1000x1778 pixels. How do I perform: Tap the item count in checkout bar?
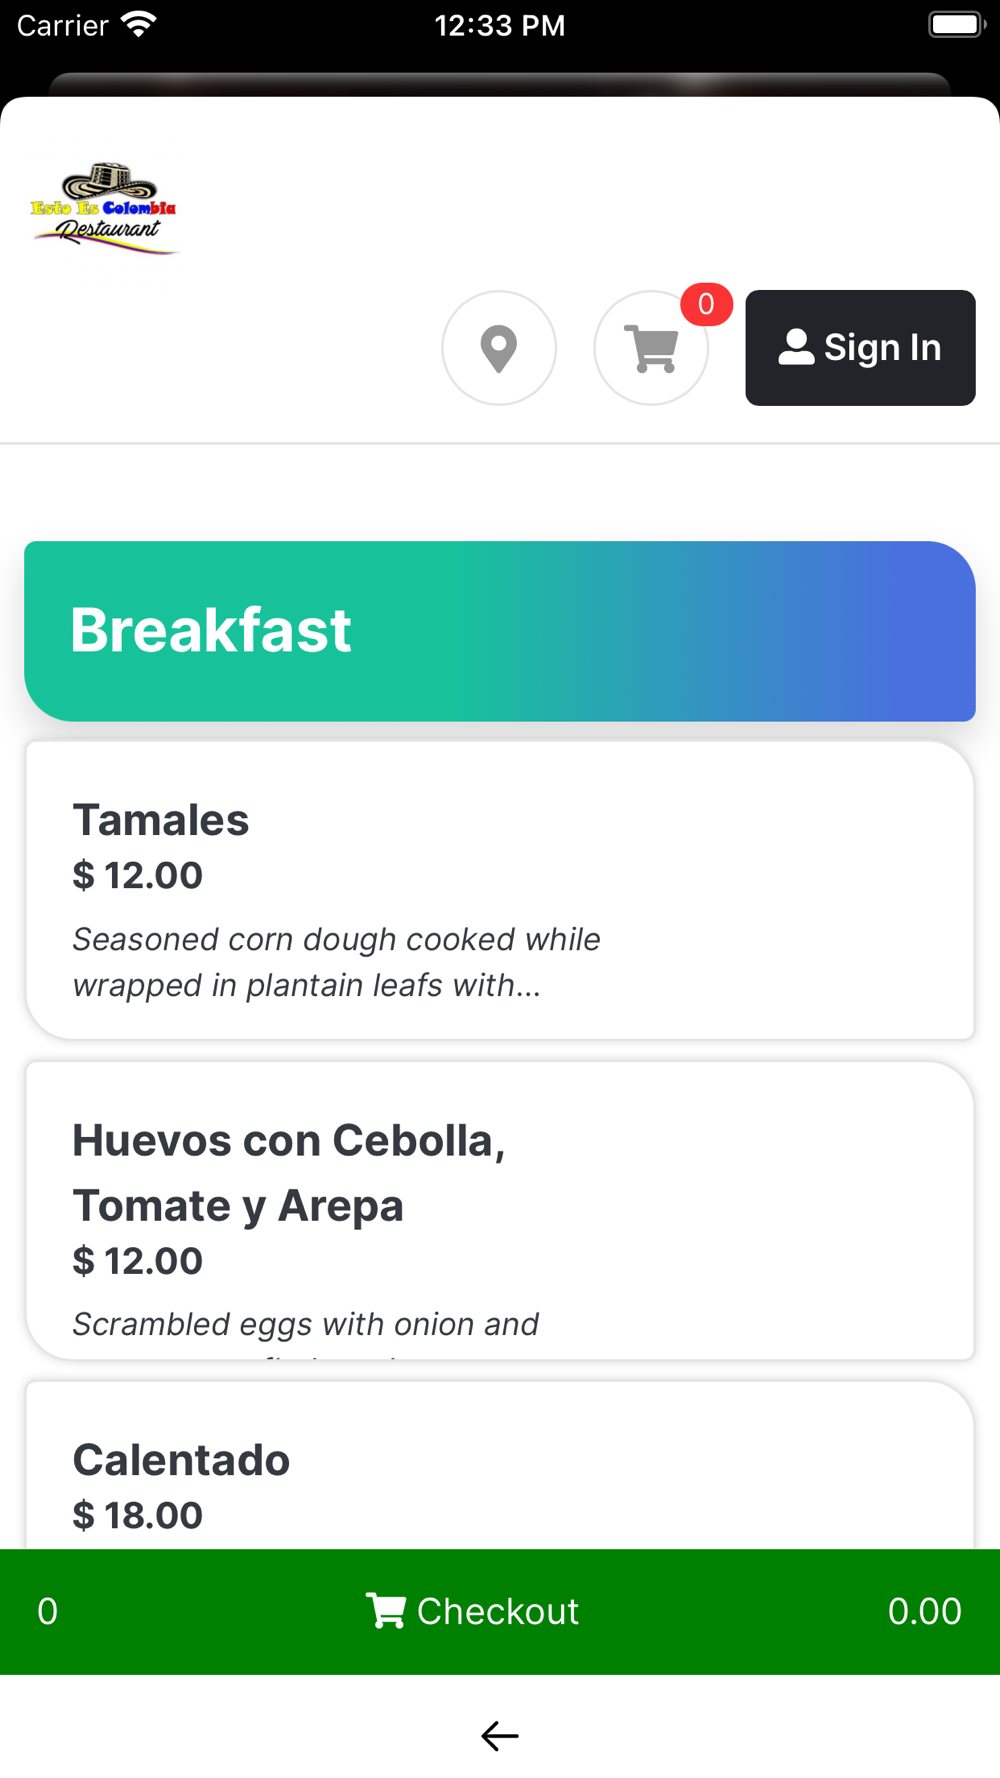(47, 1611)
